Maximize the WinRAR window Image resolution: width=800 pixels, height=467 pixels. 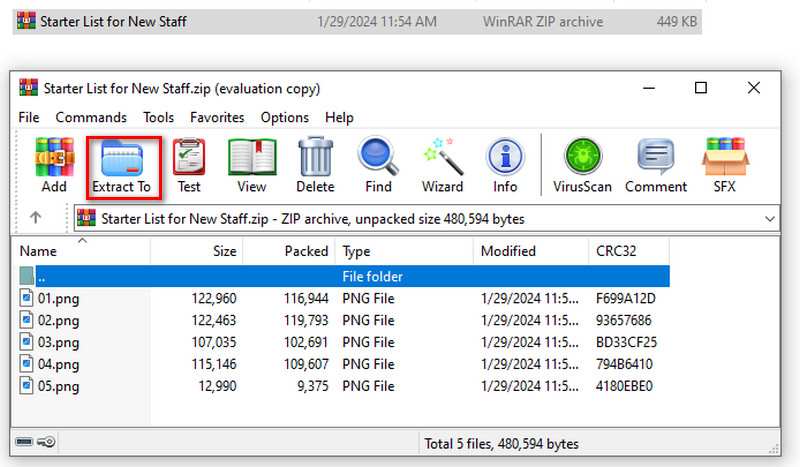pos(701,88)
